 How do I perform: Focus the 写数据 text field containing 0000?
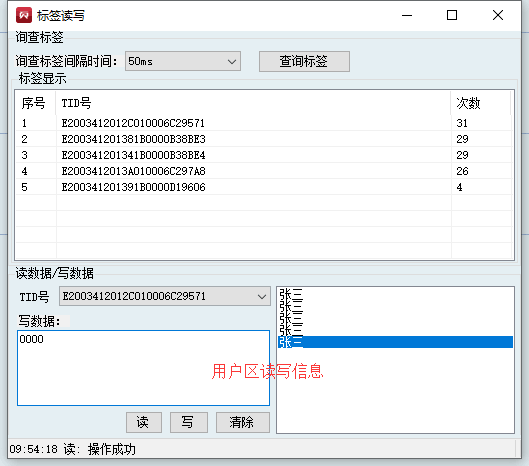tap(143, 368)
